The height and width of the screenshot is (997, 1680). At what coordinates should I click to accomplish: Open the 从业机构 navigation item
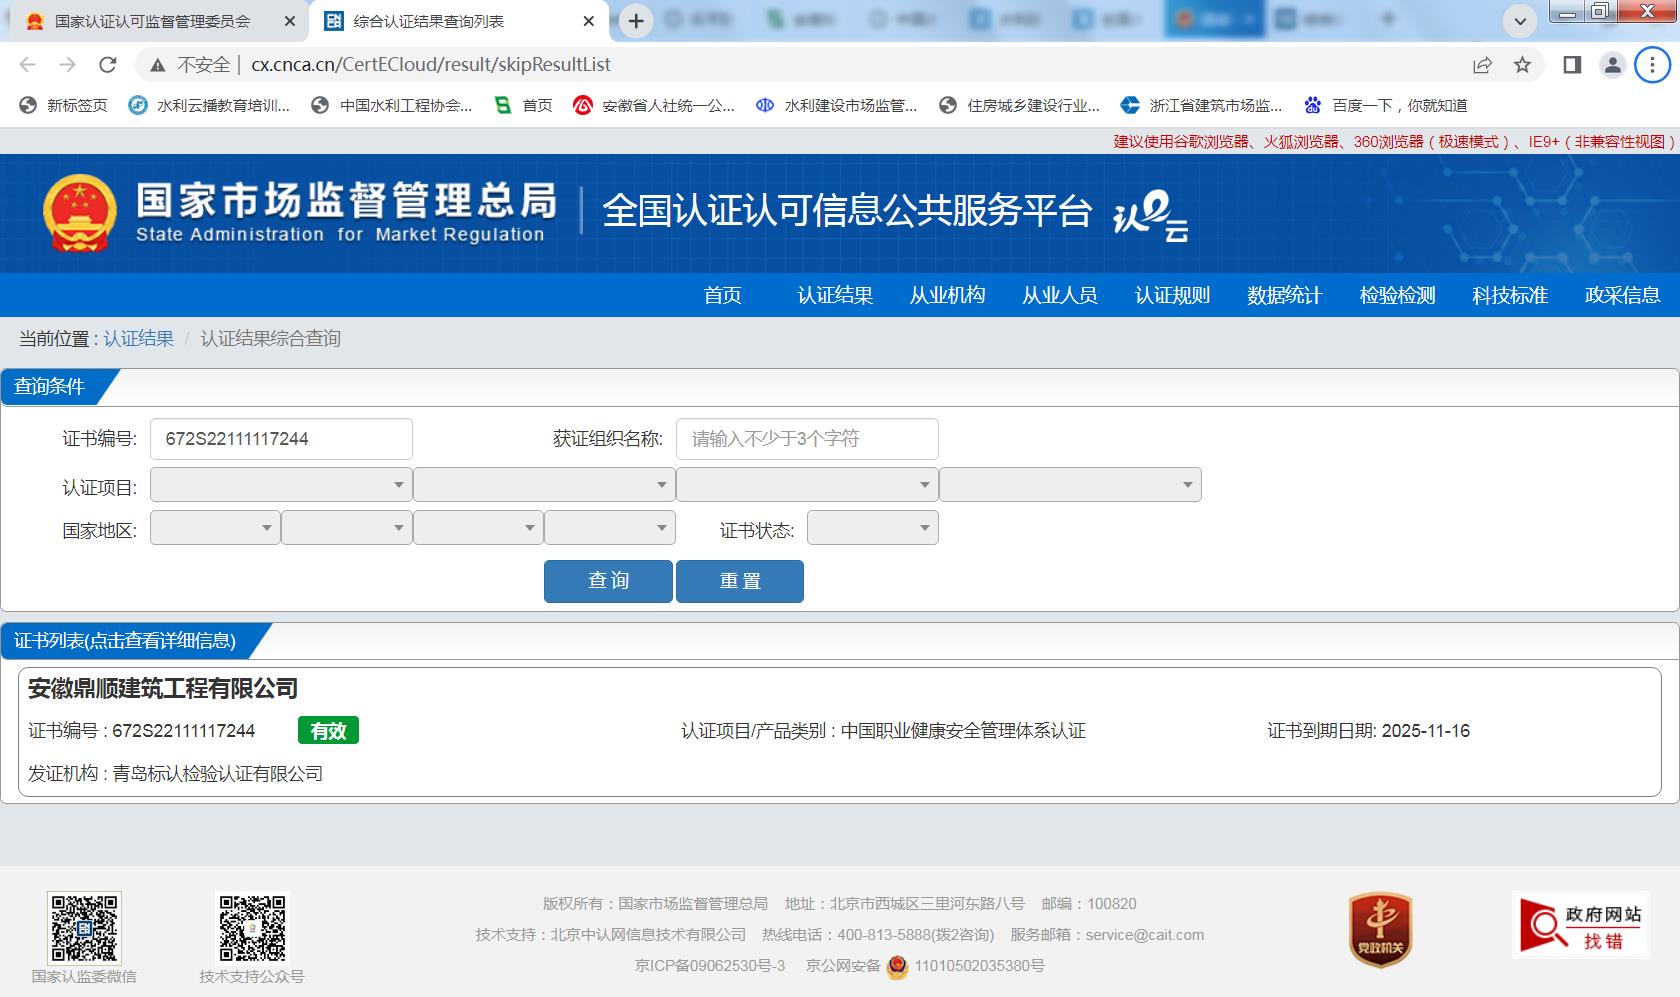(x=947, y=295)
